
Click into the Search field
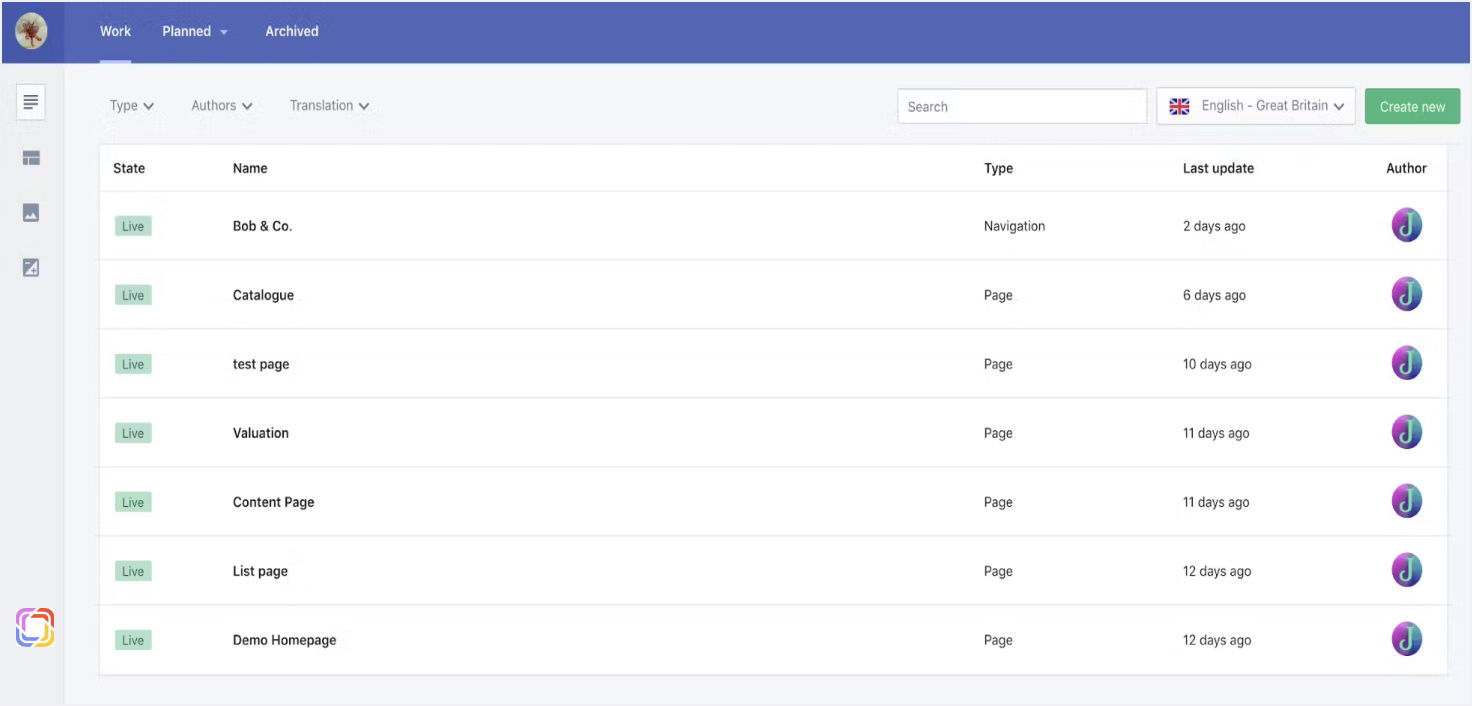[1021, 107]
